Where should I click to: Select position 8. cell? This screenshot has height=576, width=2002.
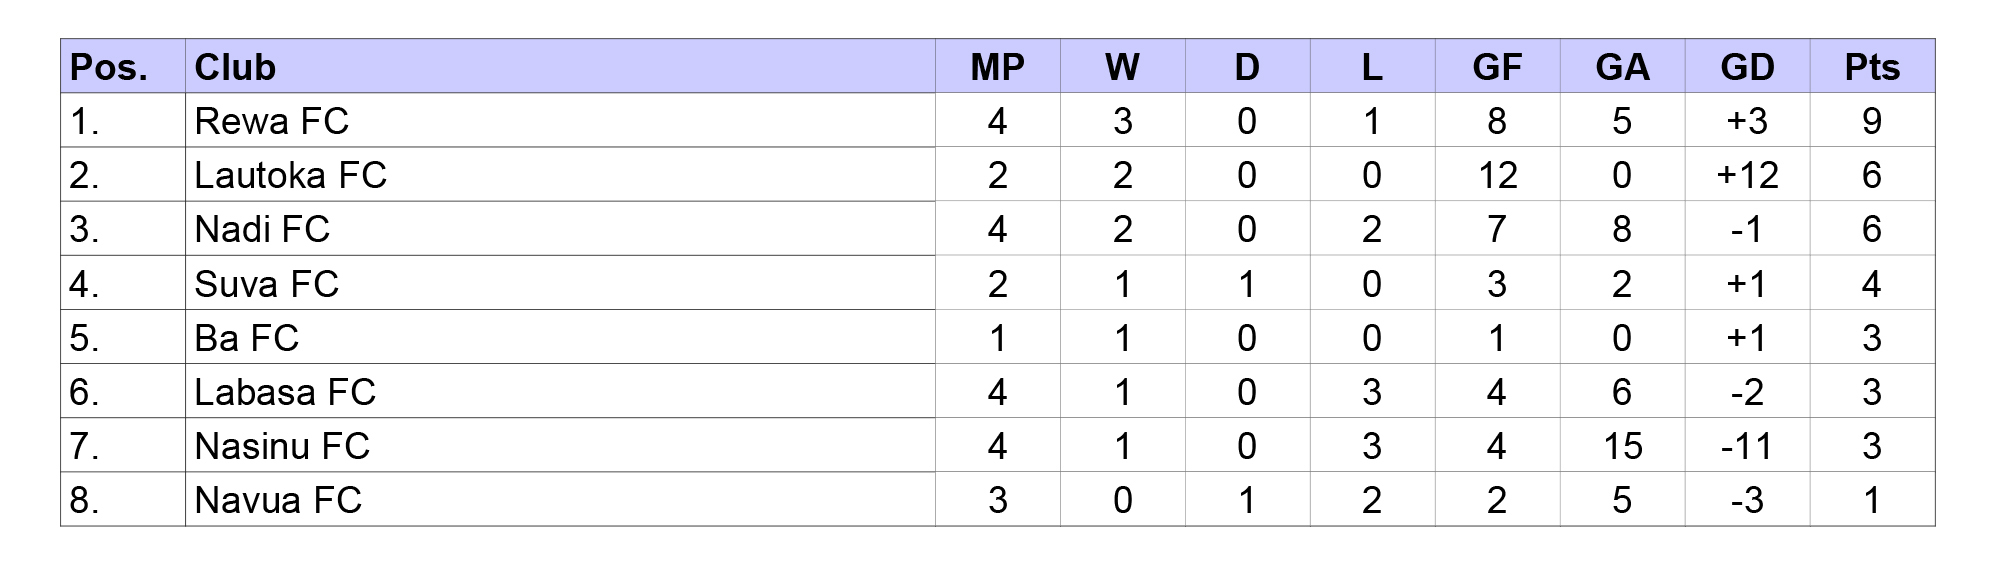[x=85, y=500]
